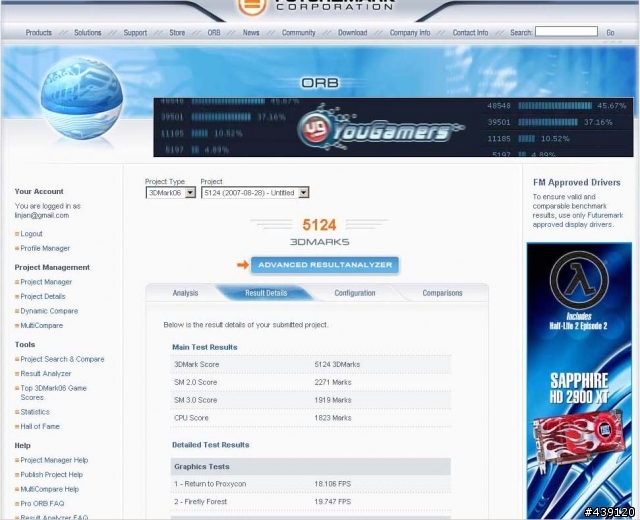
Task: Switch to the Analysis tab
Action: [x=185, y=293]
